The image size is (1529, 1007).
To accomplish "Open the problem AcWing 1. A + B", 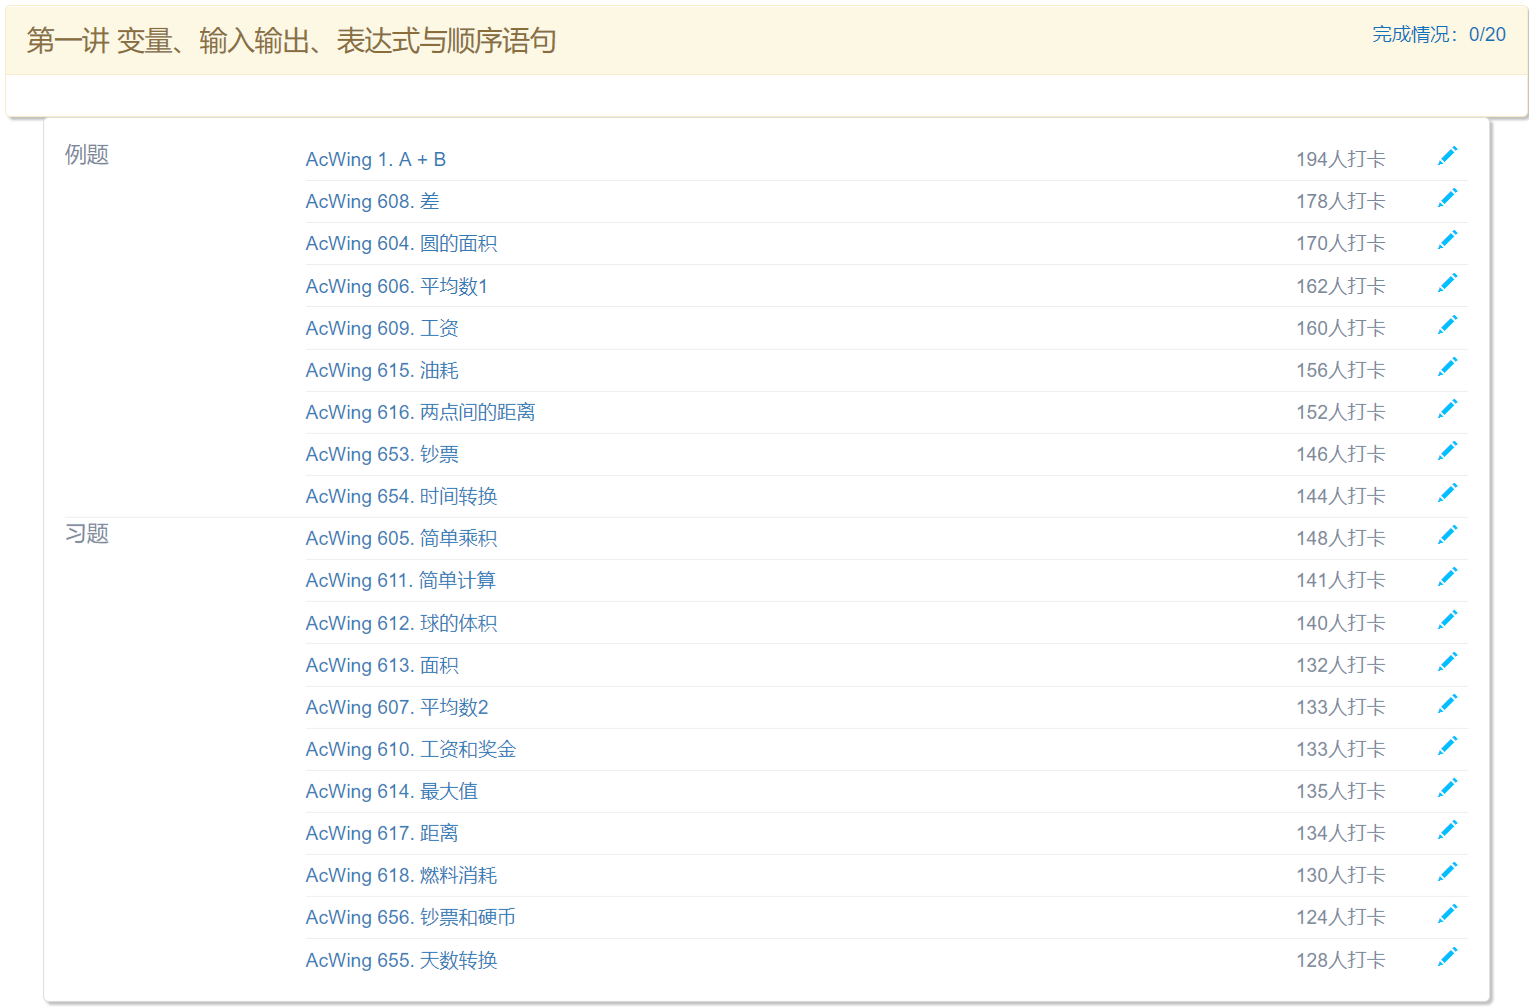I will tap(375, 159).
